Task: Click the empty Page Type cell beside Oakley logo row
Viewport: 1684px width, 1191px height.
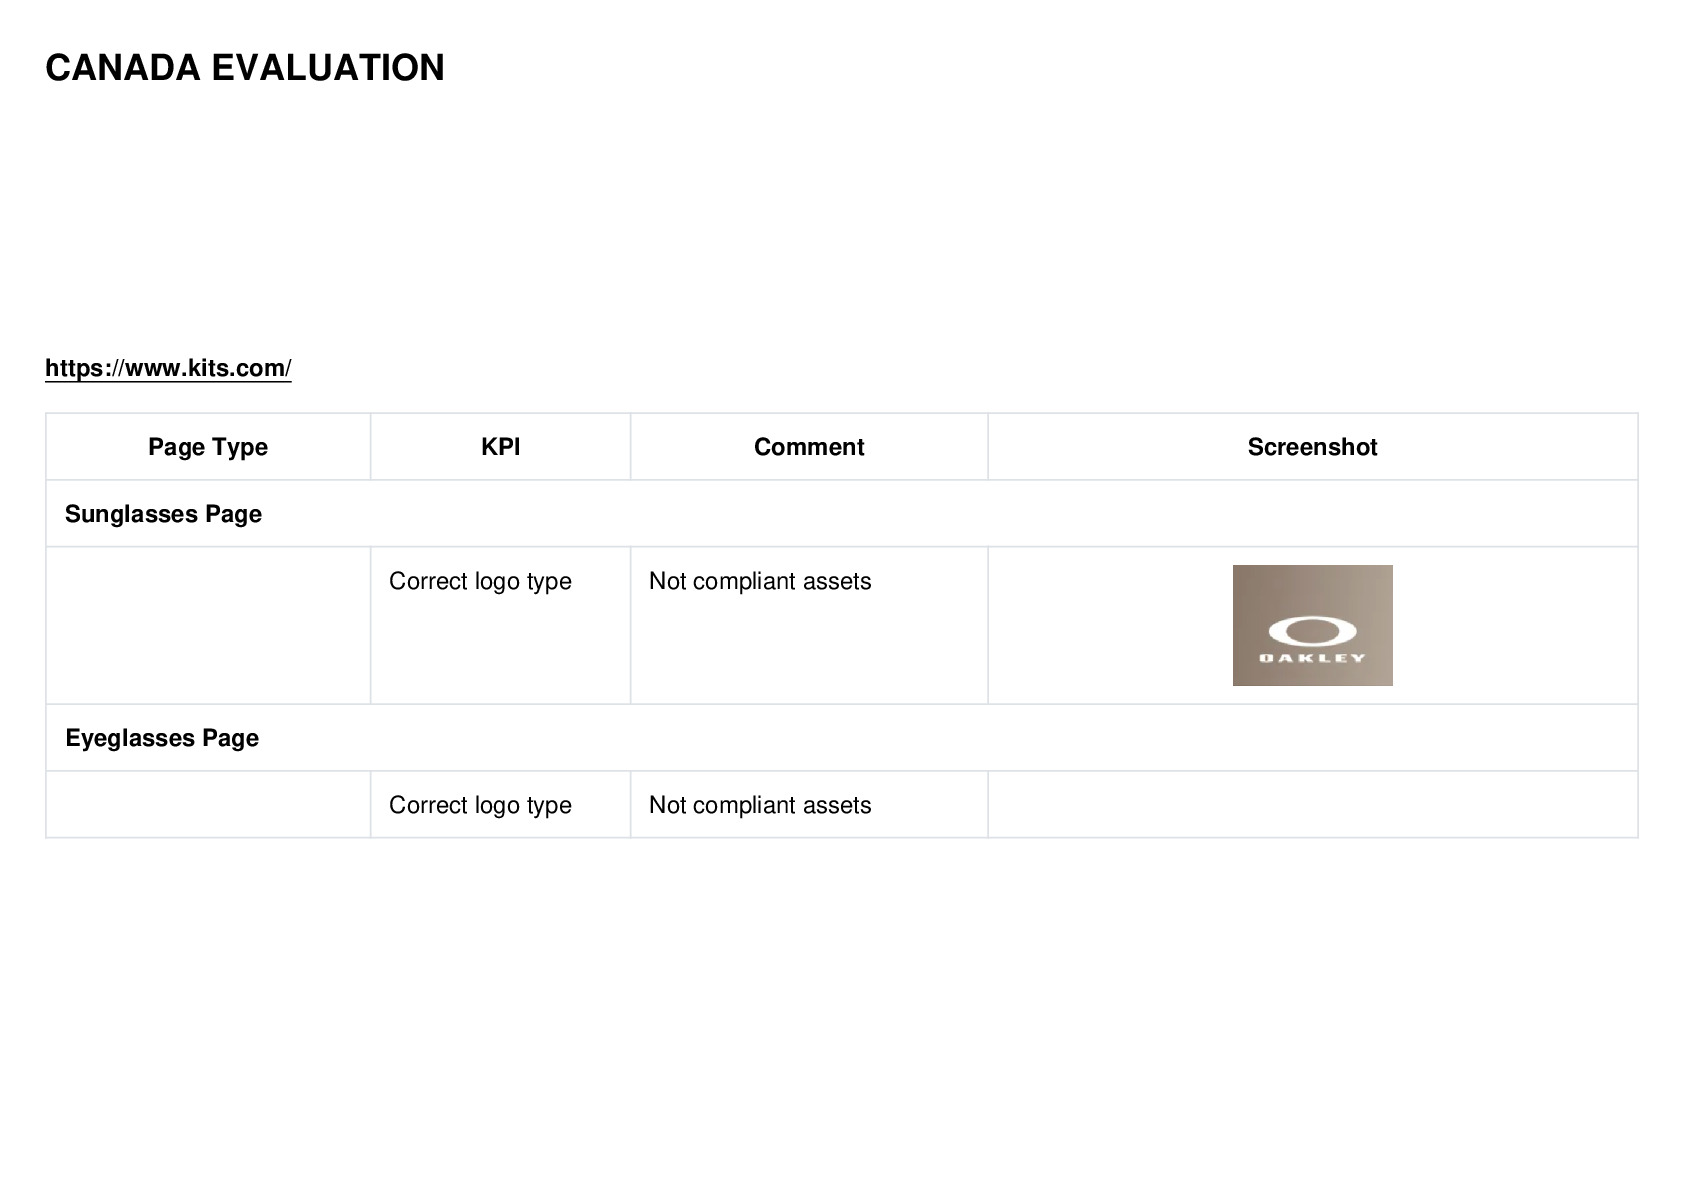Action: (x=208, y=625)
